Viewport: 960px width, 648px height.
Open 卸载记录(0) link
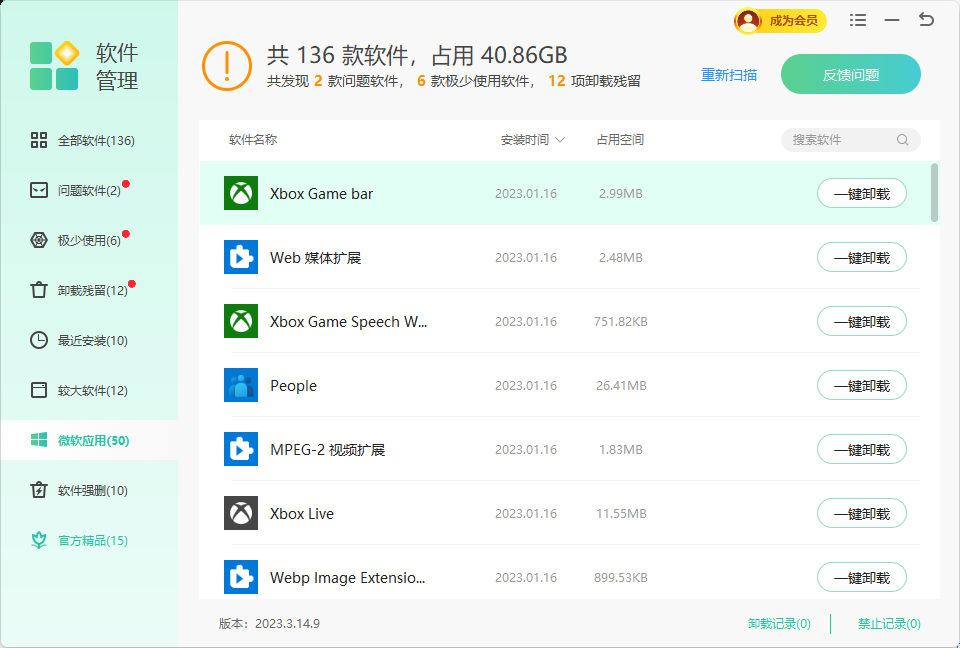coord(779,624)
